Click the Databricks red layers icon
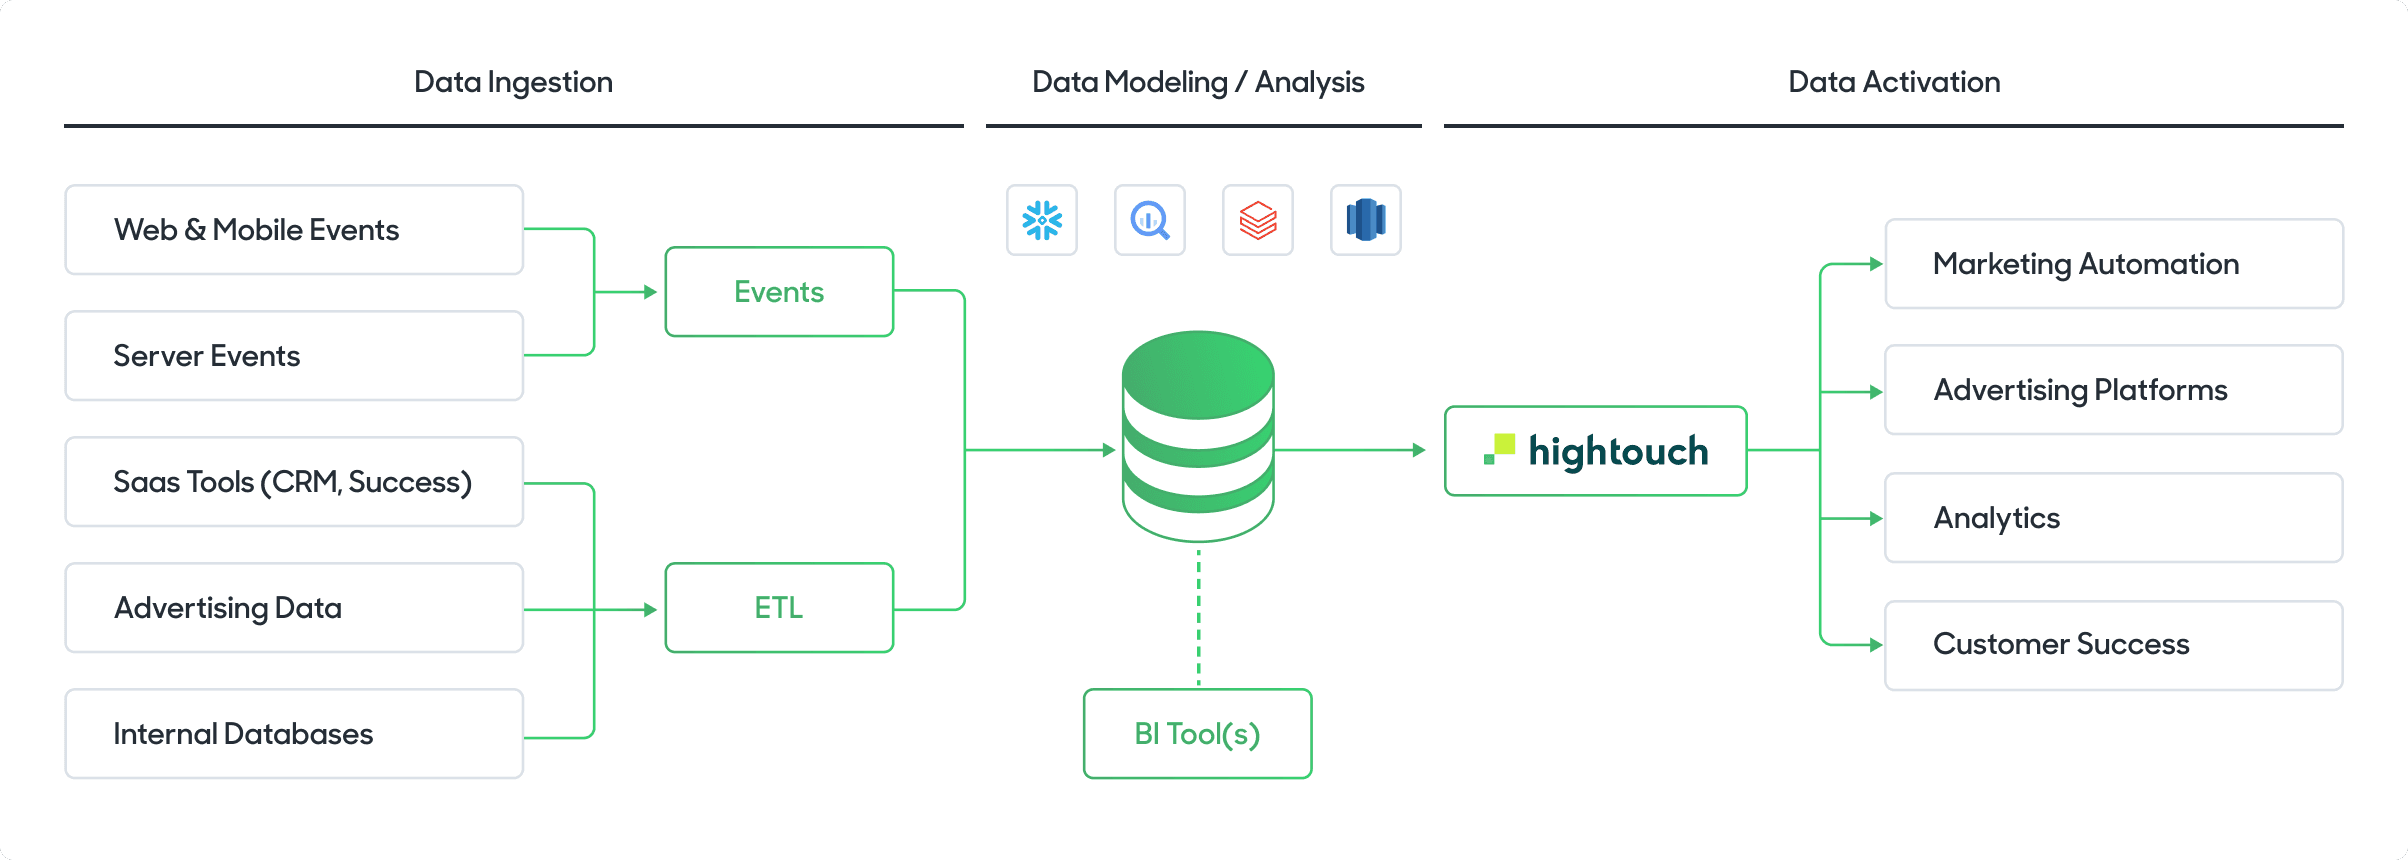Image resolution: width=2408 pixels, height=860 pixels. [x=1258, y=220]
